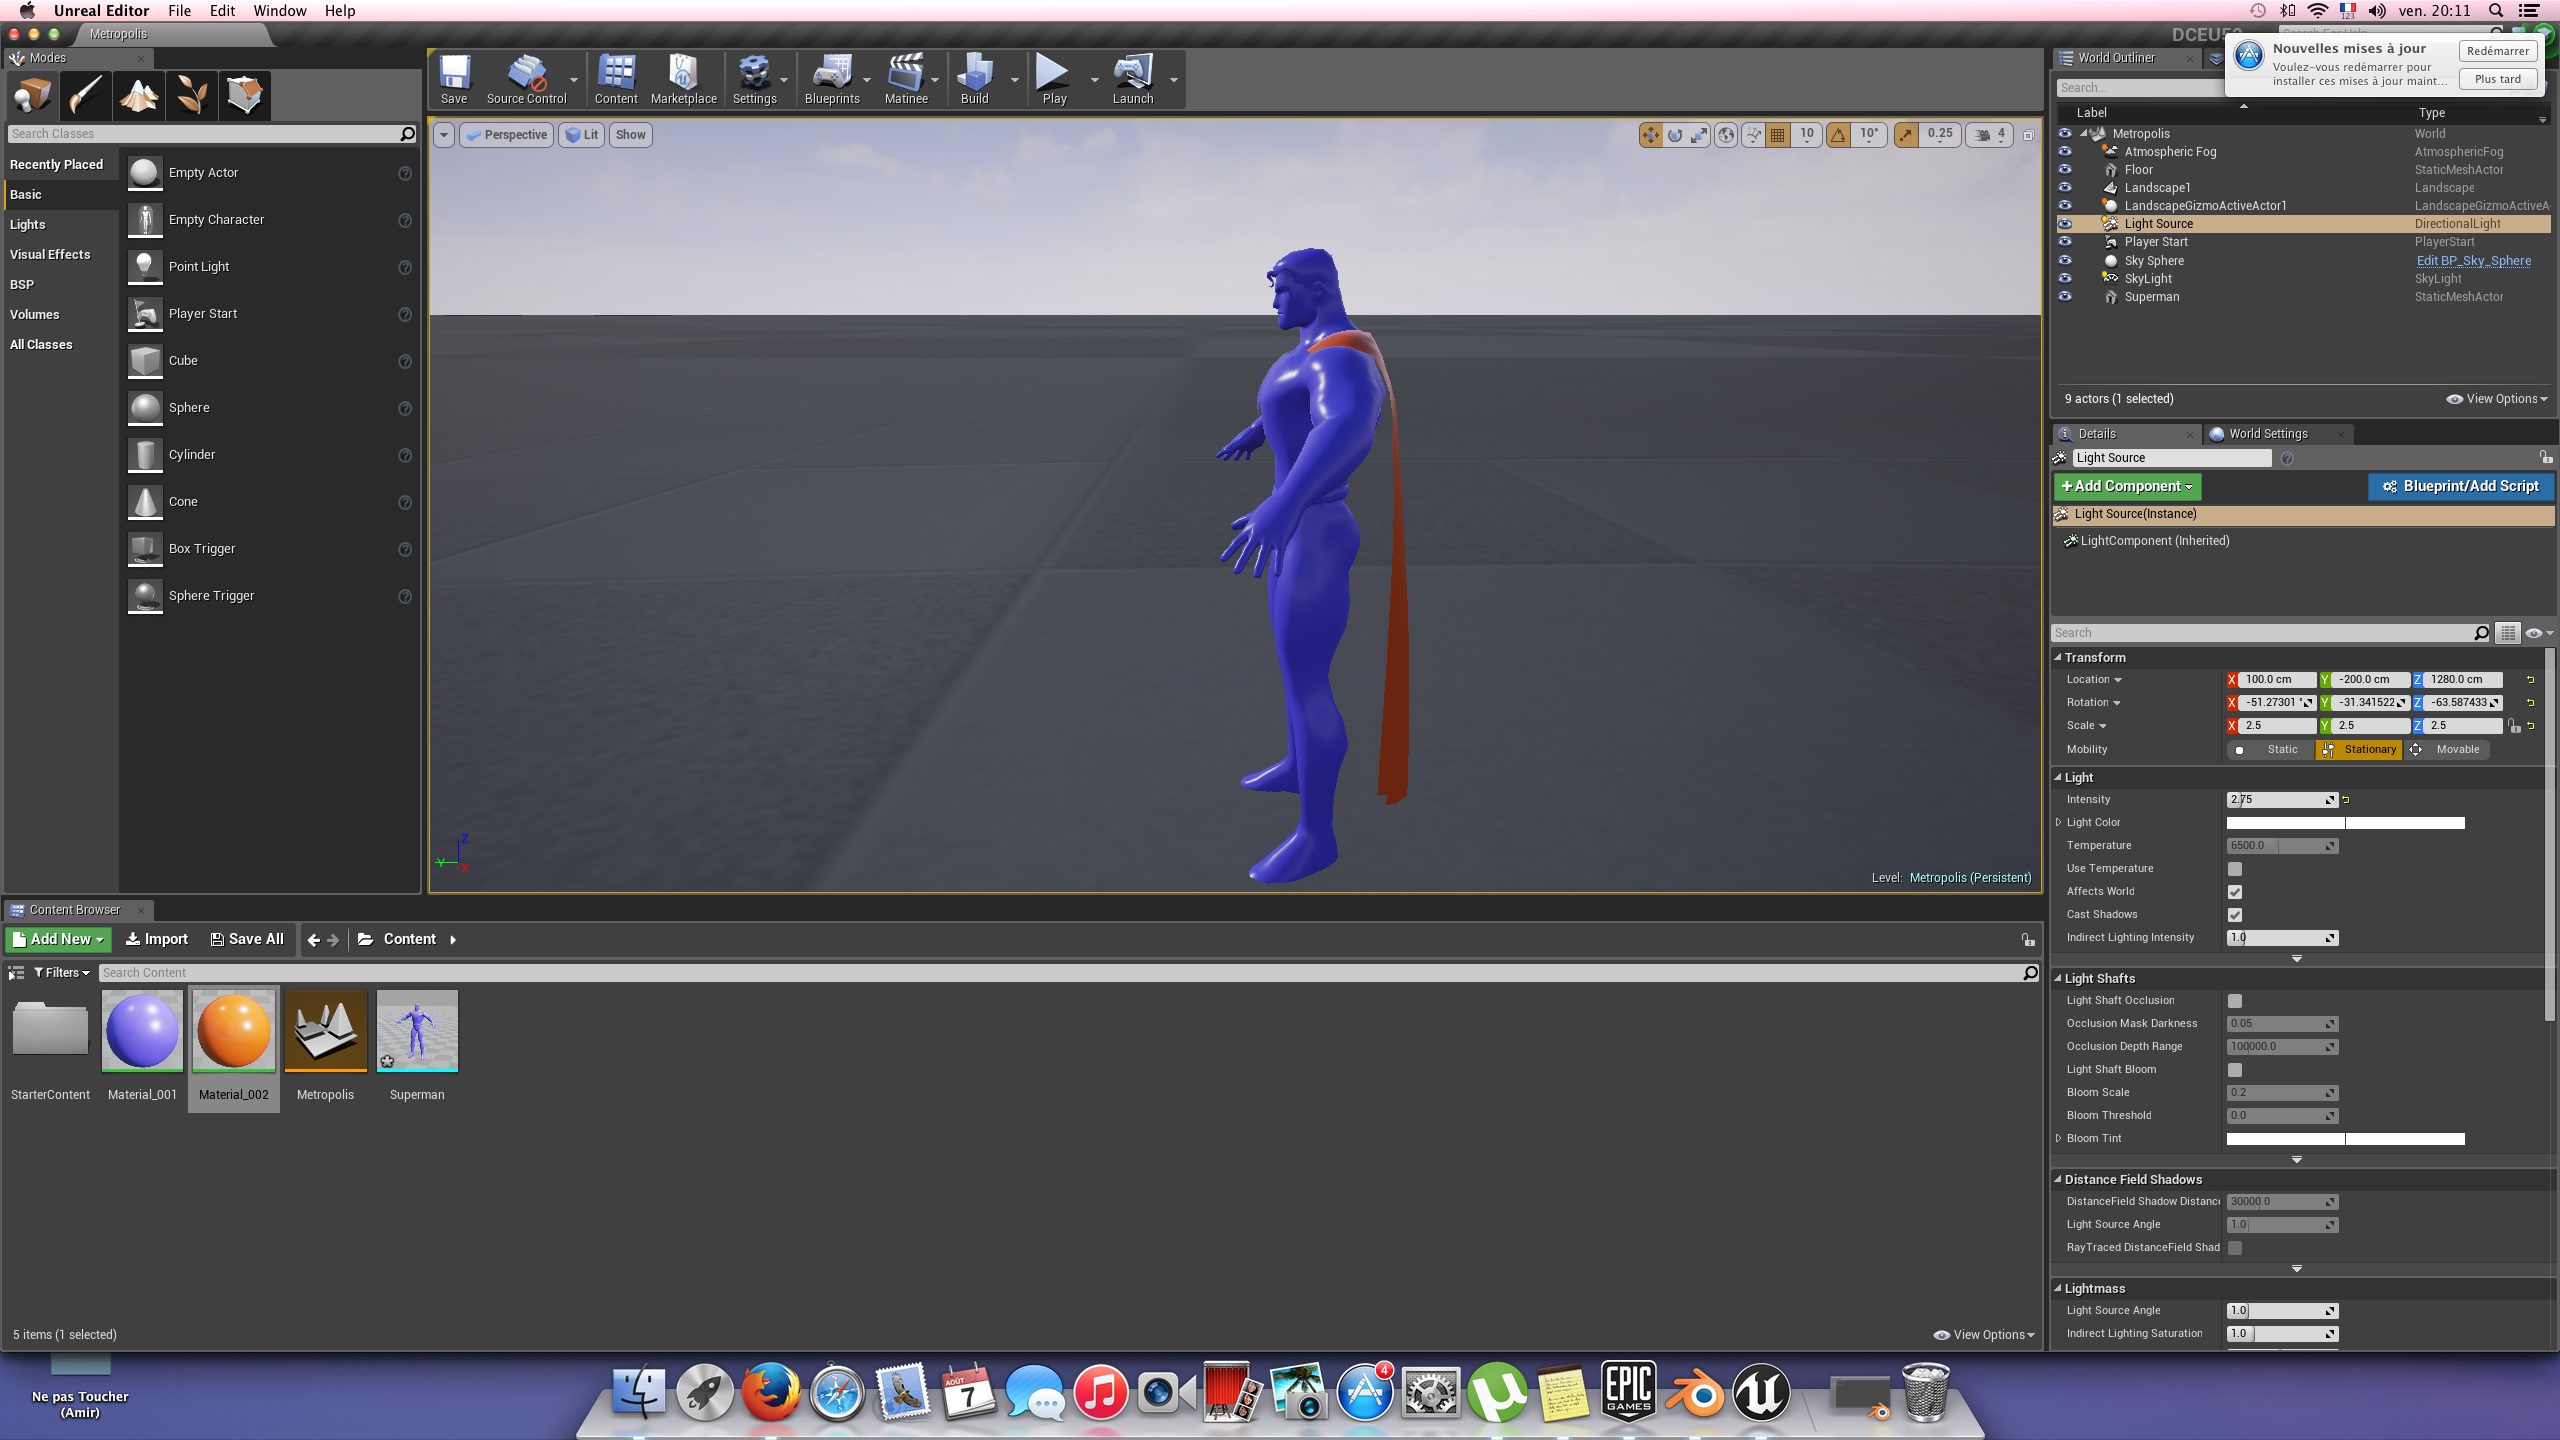Uncheck the Affects World checkbox
2560x1440 pixels.
(x=2235, y=892)
